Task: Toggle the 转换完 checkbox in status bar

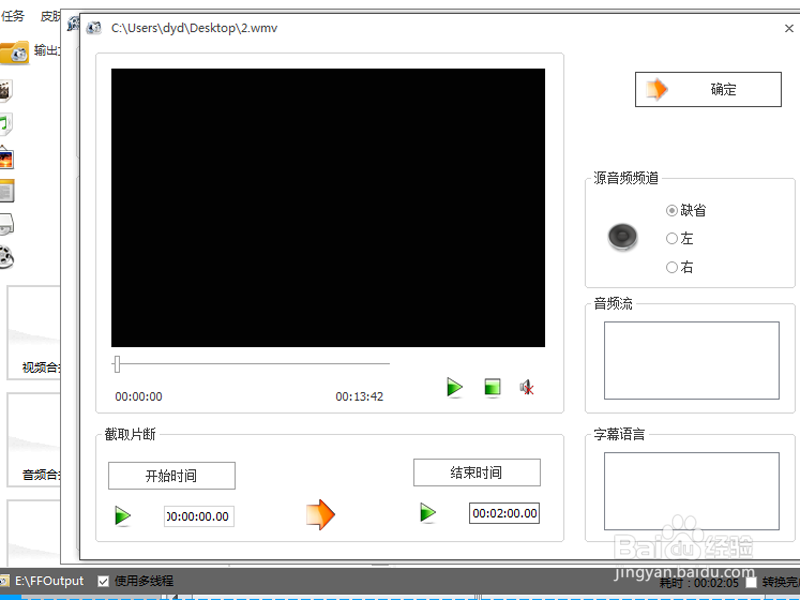Action: pyautogui.click(x=751, y=582)
